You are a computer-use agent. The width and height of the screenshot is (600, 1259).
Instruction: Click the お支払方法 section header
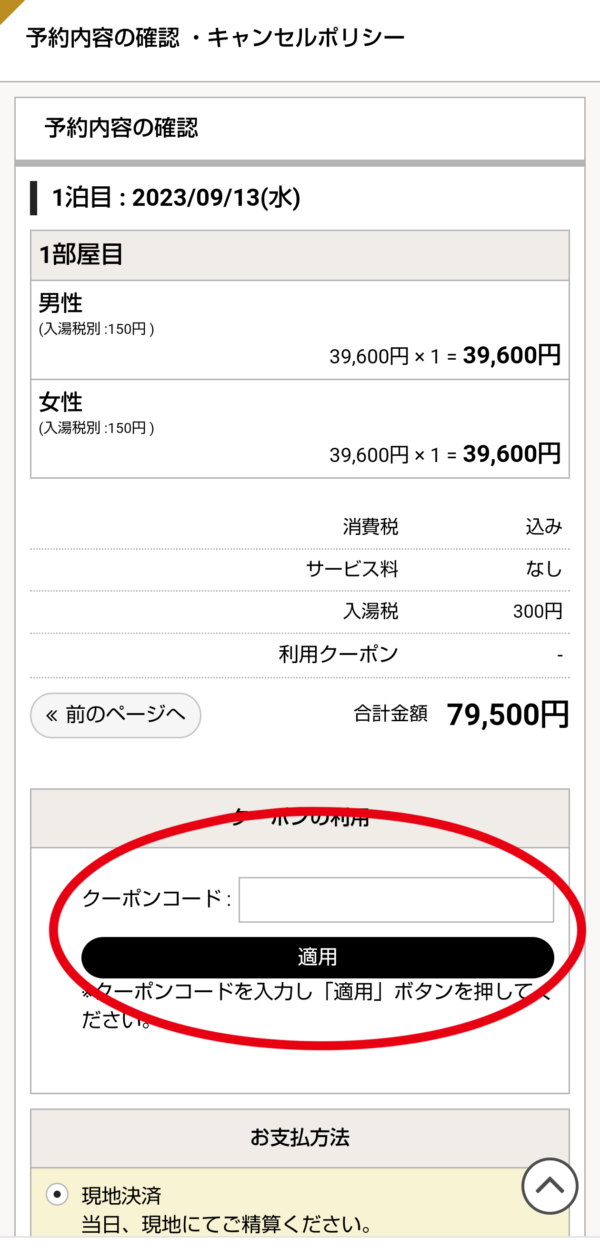300,1138
